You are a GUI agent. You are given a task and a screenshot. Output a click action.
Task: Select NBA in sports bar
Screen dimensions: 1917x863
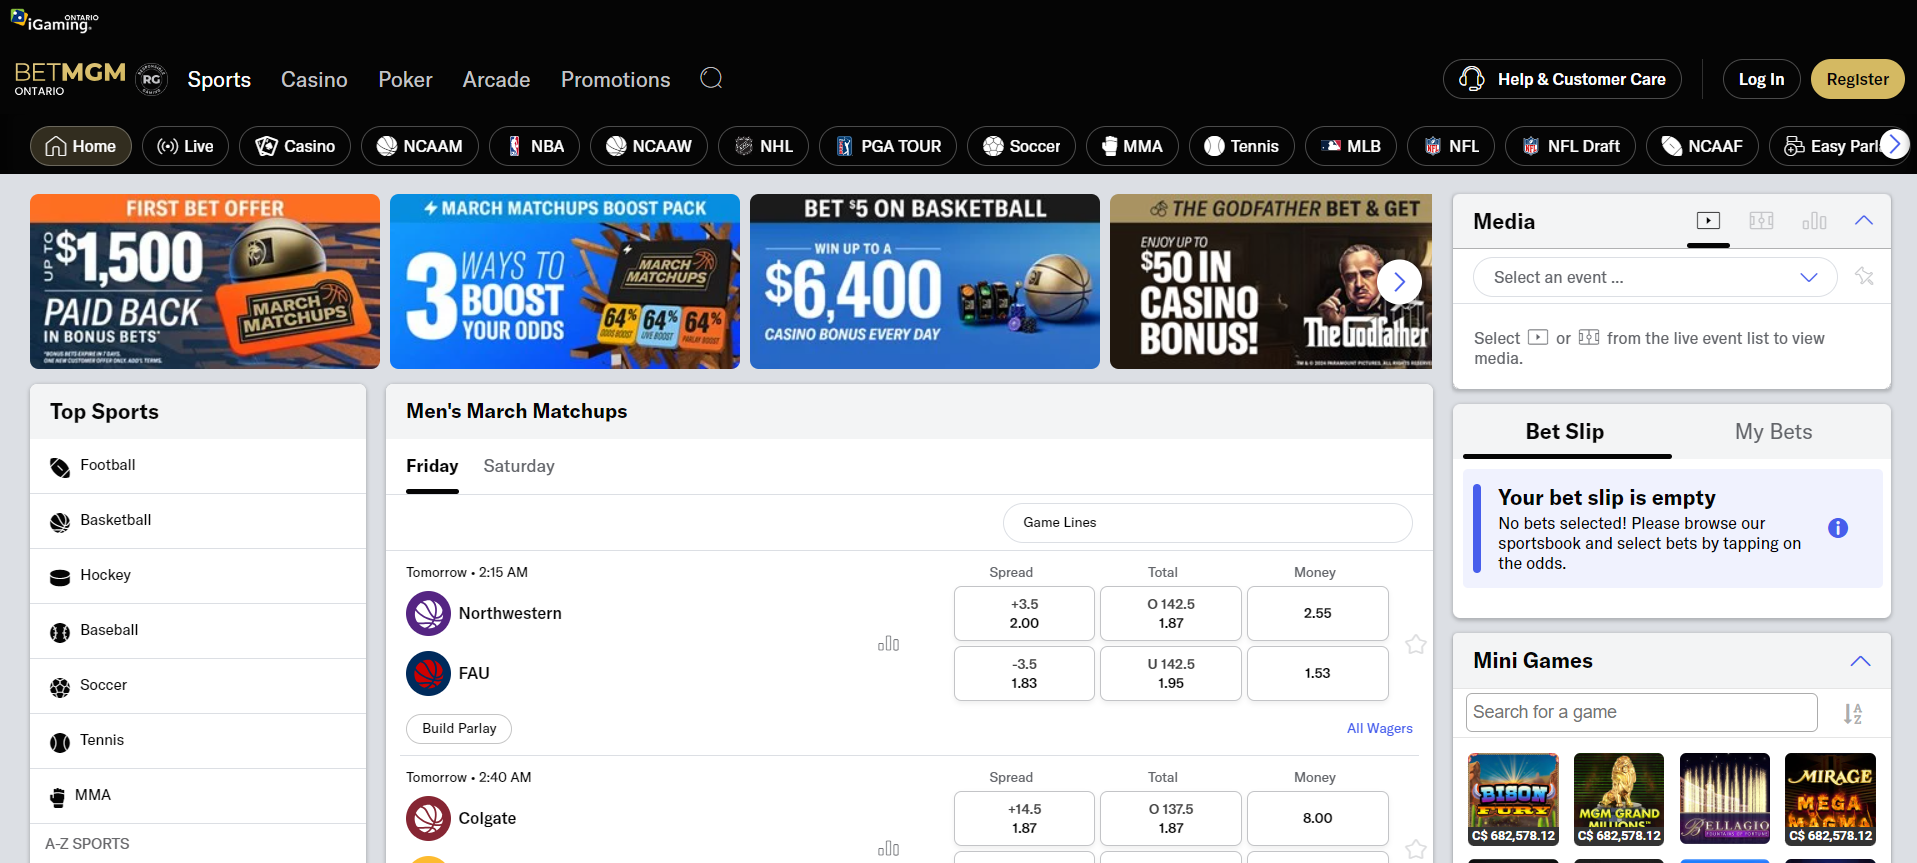click(534, 146)
